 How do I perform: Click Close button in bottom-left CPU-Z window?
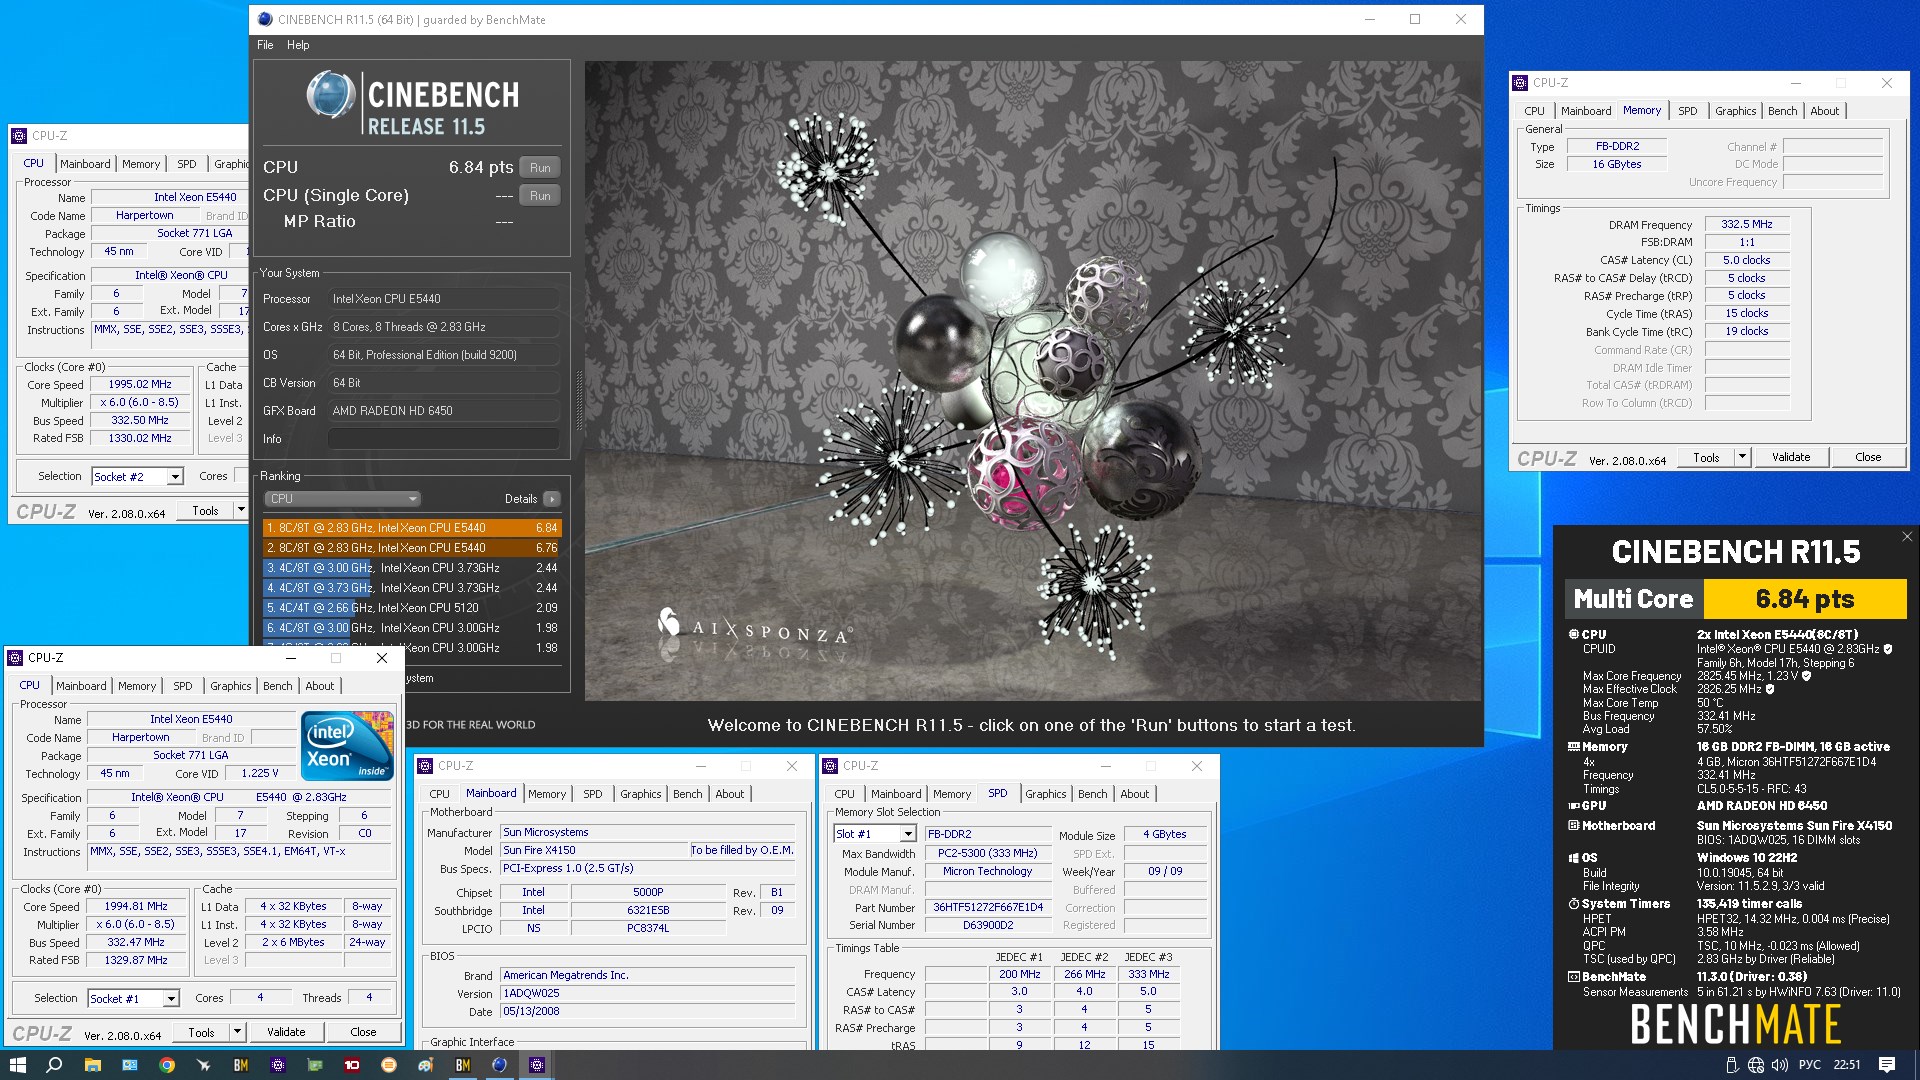tap(363, 1032)
